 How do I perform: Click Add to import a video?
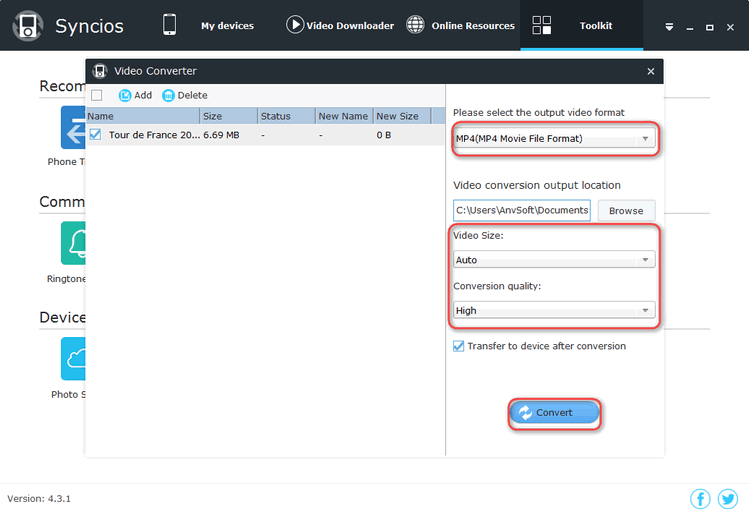[x=135, y=95]
